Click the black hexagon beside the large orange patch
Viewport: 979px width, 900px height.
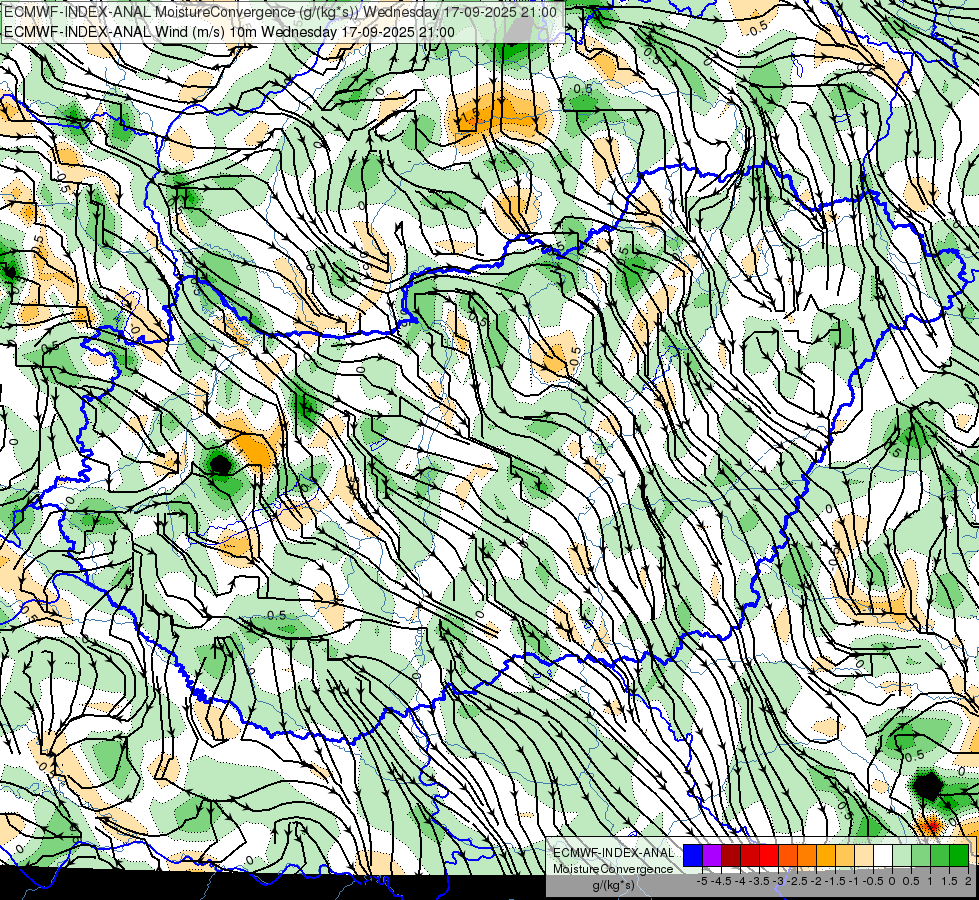tap(220, 465)
